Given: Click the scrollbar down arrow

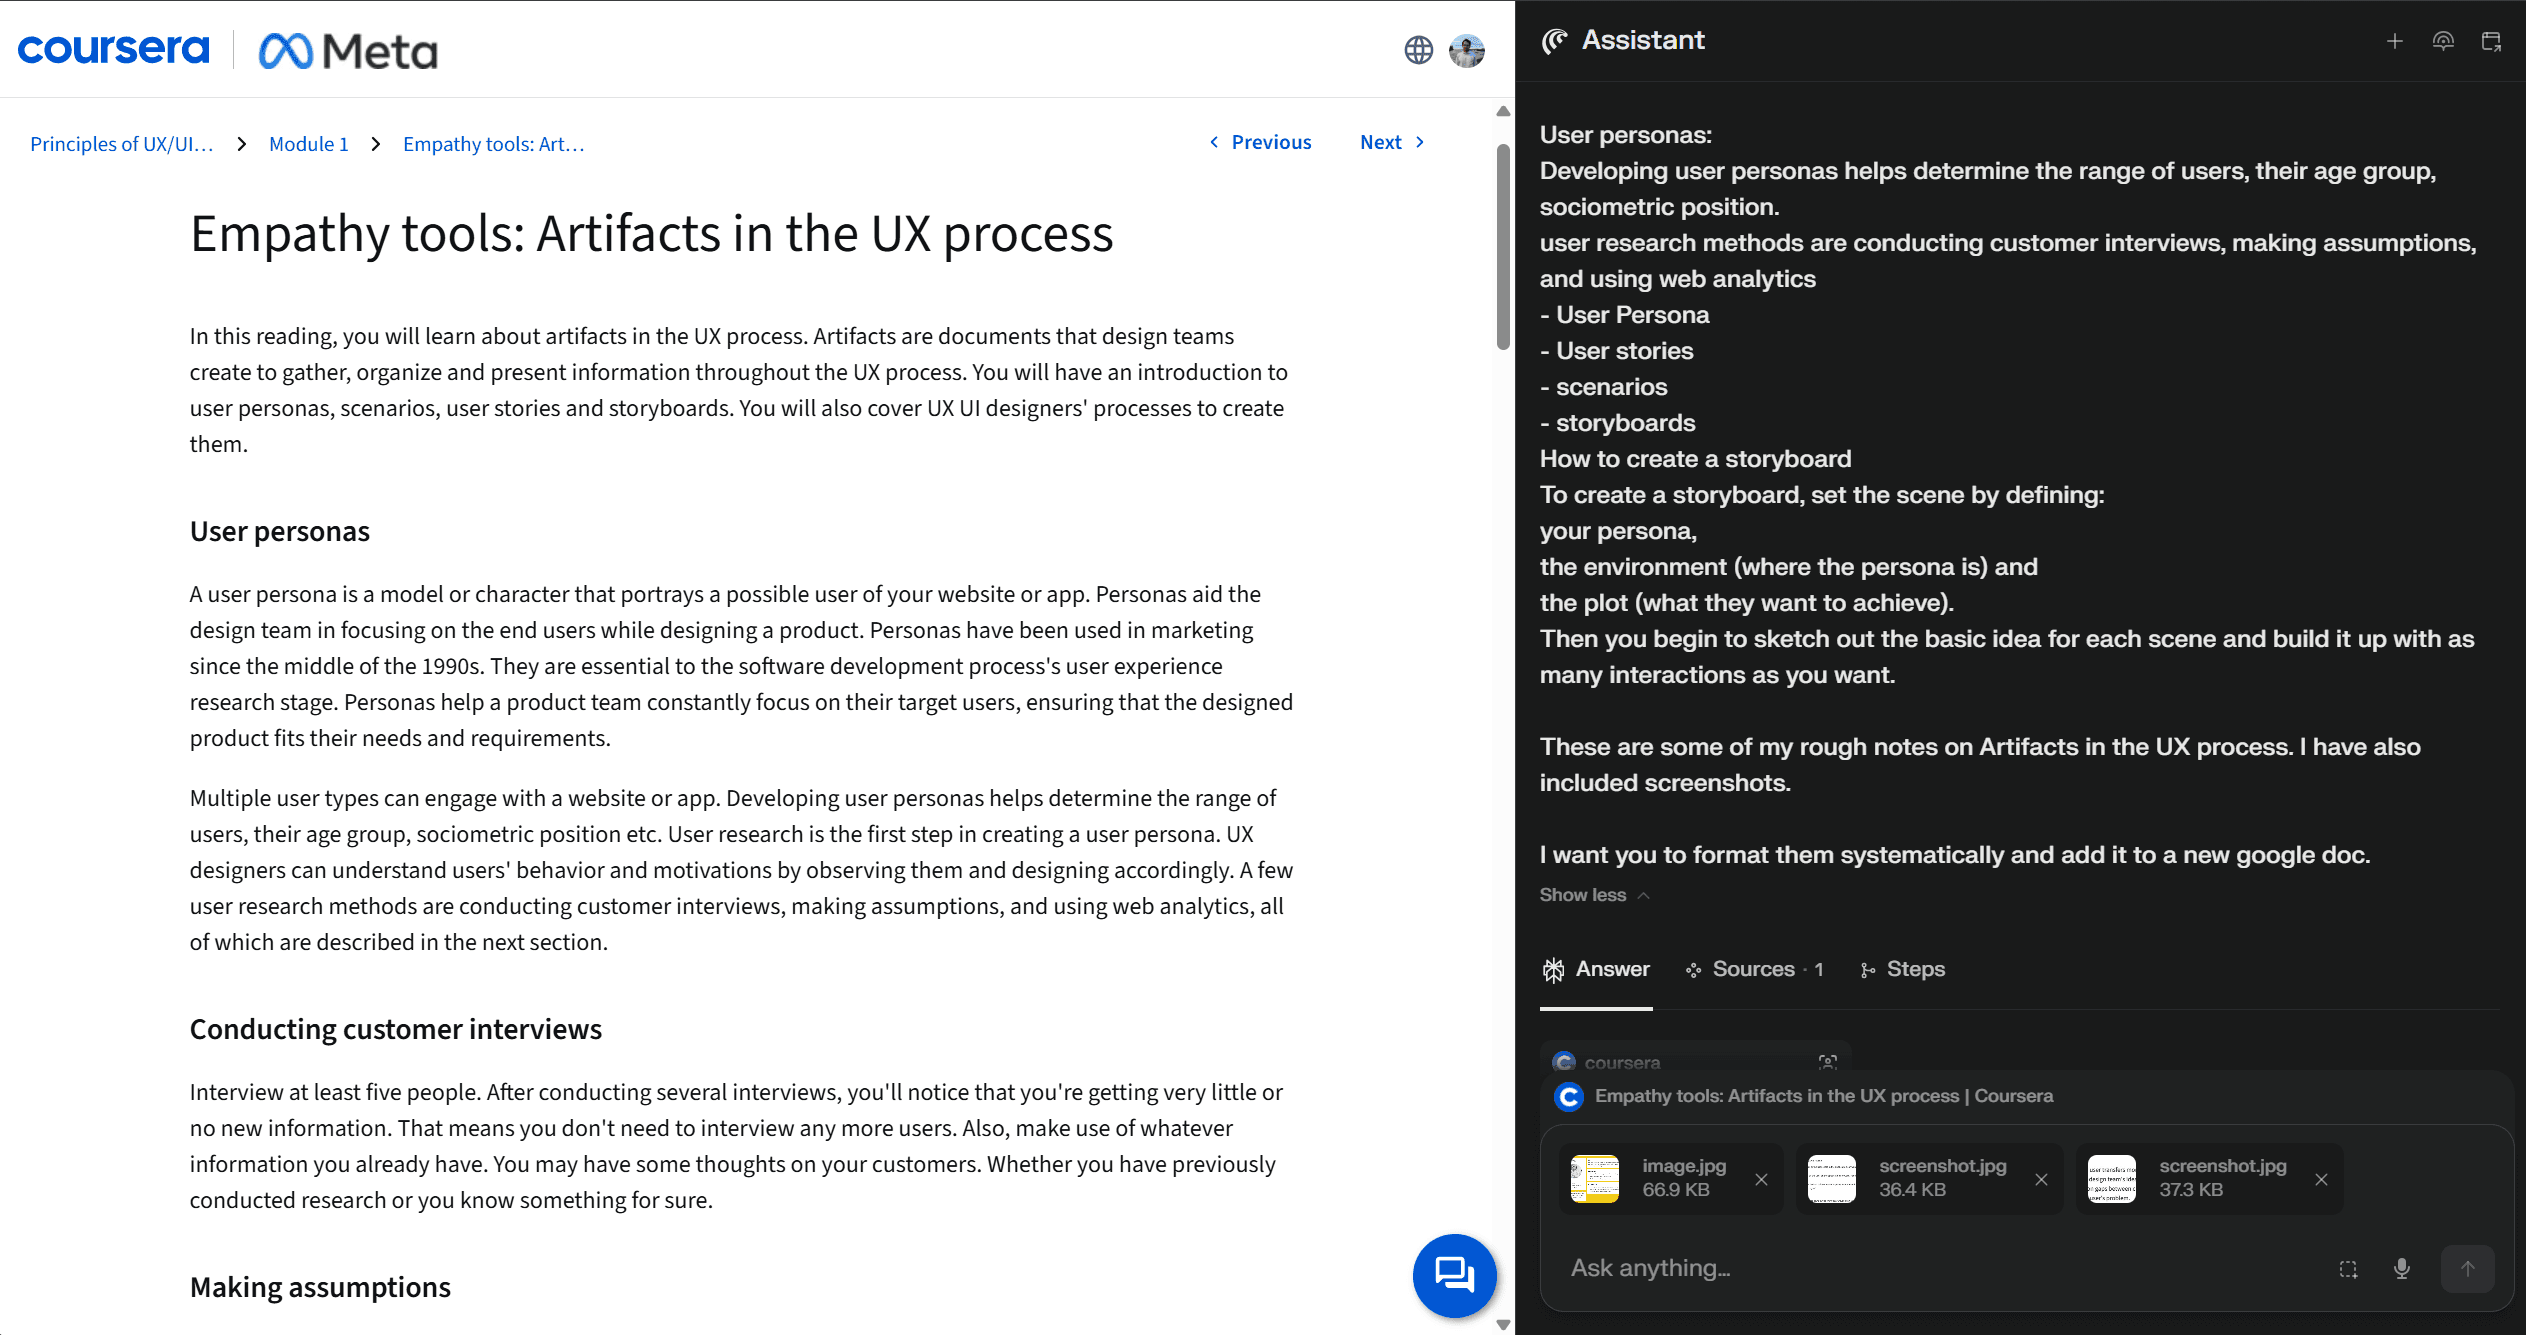Looking at the screenshot, I should coord(1502,1325).
